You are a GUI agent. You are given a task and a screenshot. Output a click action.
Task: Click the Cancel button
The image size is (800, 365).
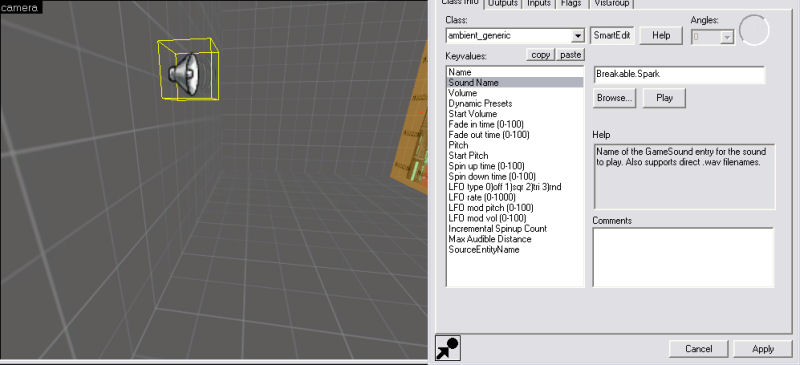pyautogui.click(x=698, y=349)
